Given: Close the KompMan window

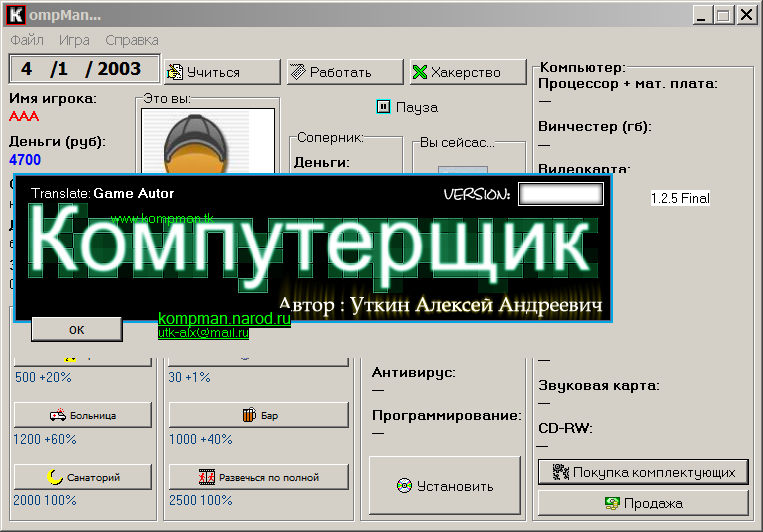Looking at the screenshot, I should [x=746, y=15].
